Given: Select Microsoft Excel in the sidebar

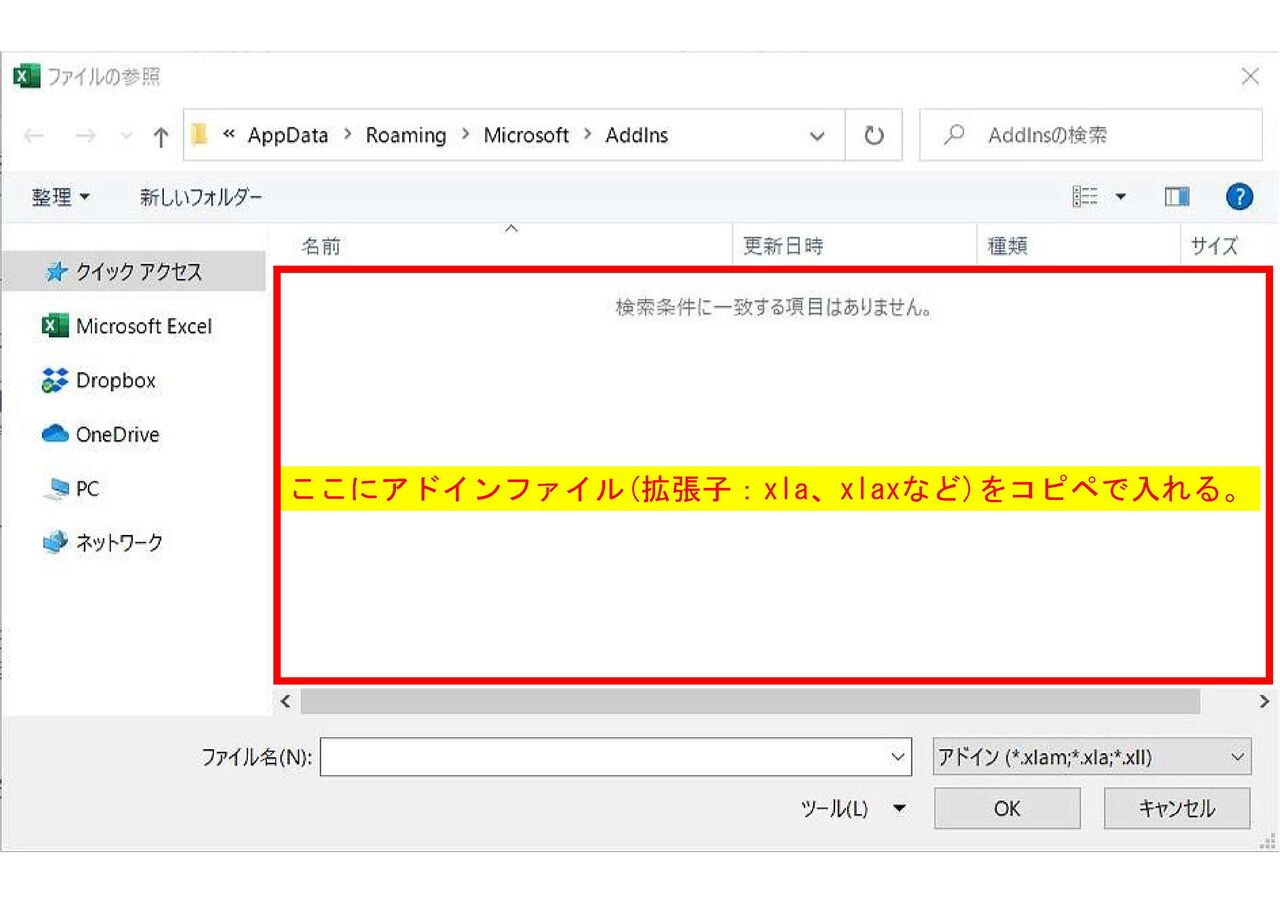Looking at the screenshot, I should (x=144, y=326).
